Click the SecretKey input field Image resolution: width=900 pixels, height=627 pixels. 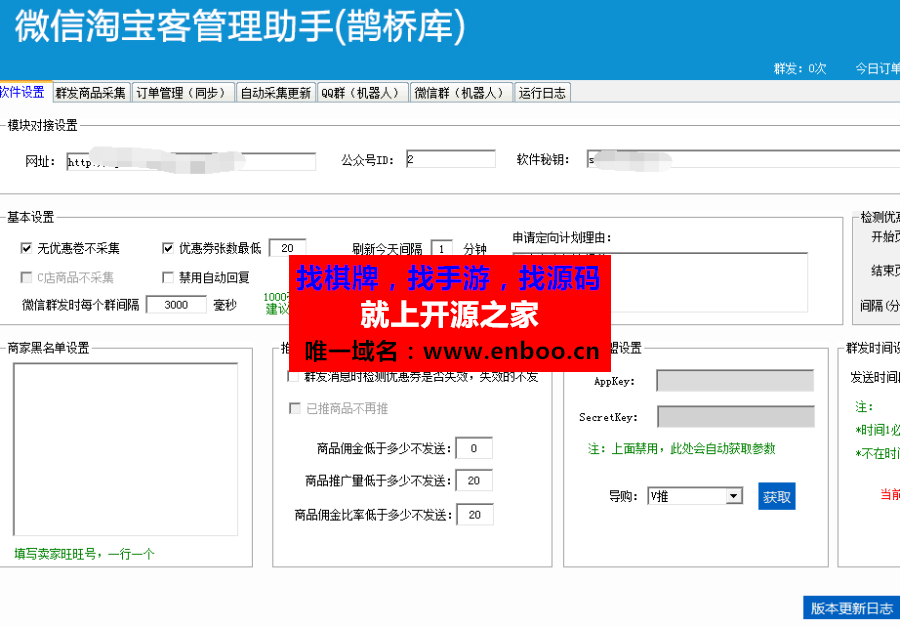tap(736, 417)
